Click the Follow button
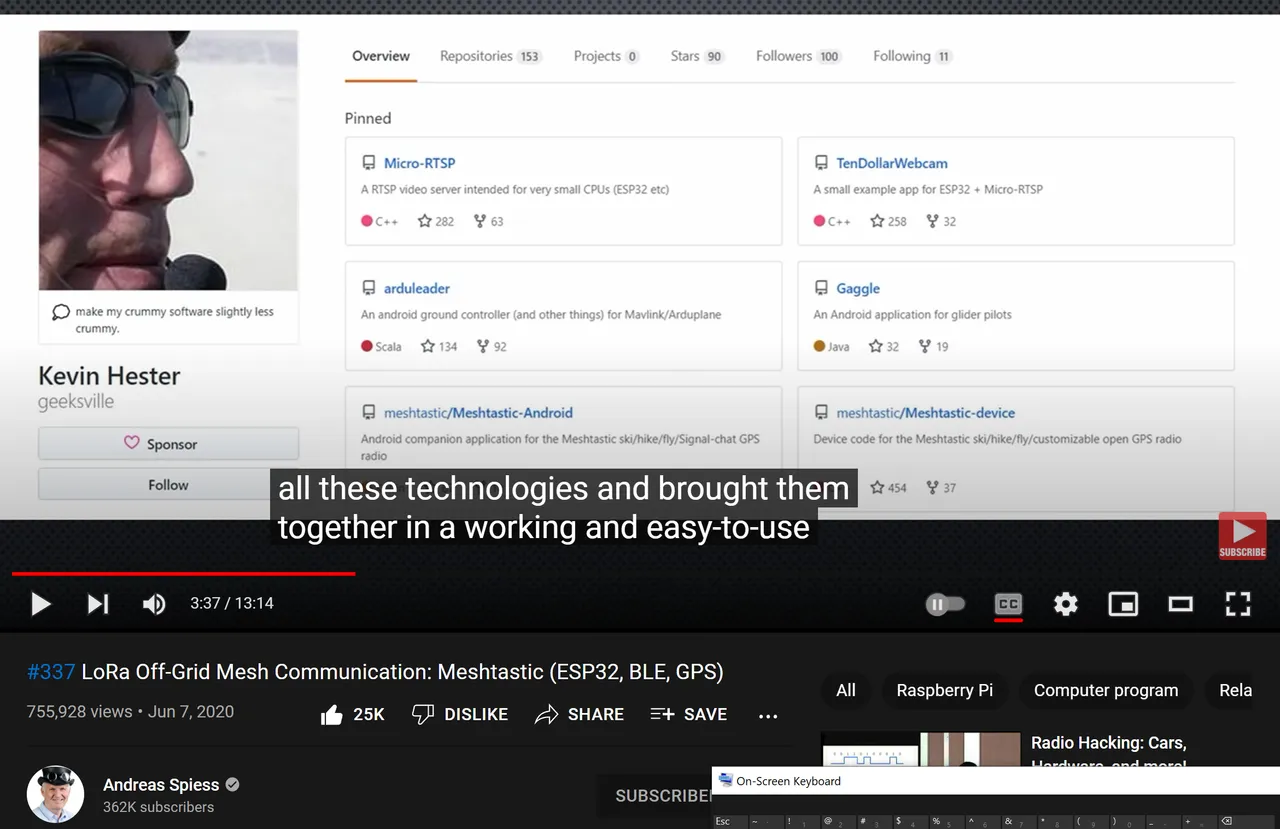The image size is (1280, 829). pos(168,485)
